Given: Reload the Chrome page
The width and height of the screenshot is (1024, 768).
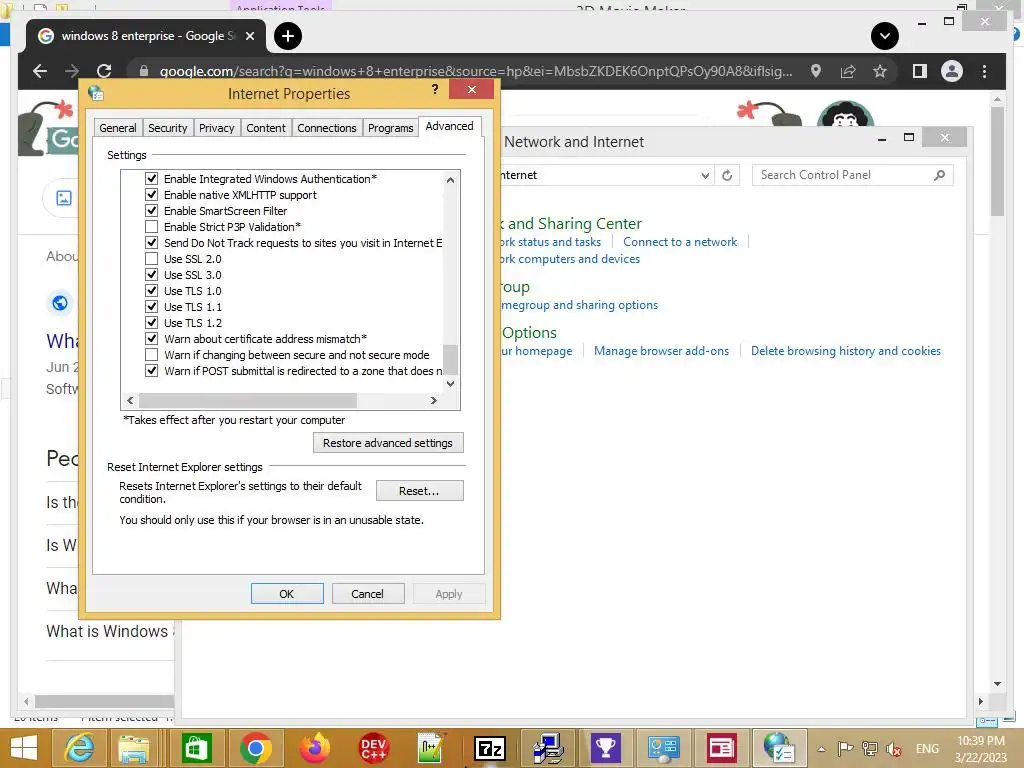Looking at the screenshot, I should [104, 71].
